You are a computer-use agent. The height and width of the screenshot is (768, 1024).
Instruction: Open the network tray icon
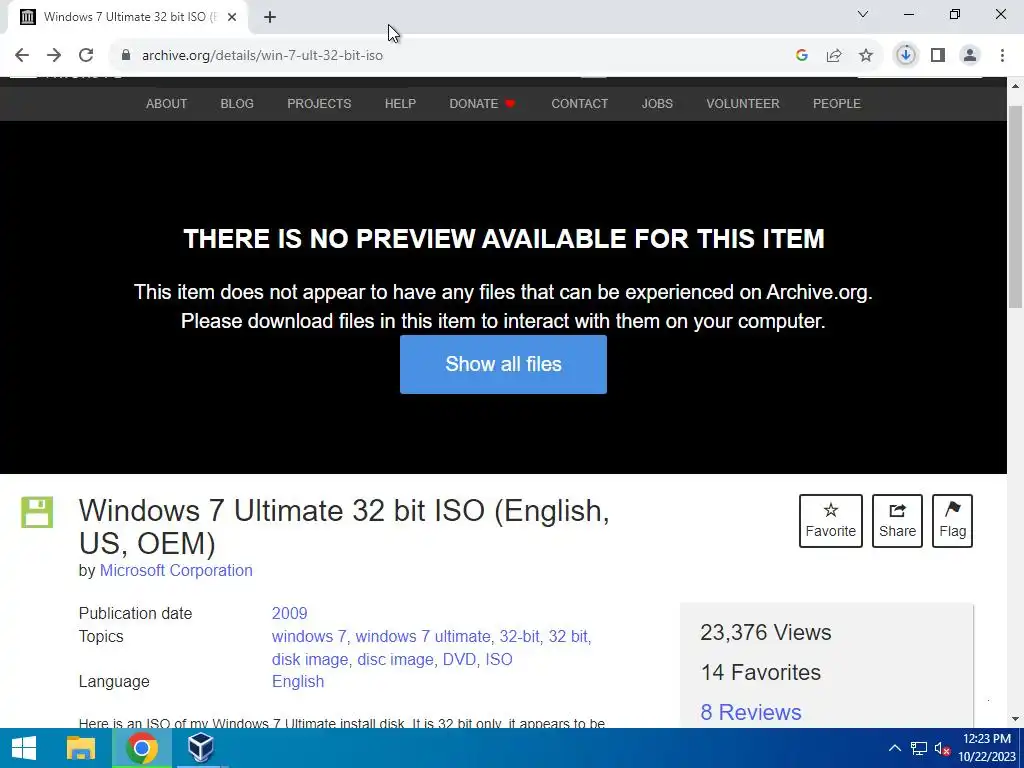[x=919, y=748]
